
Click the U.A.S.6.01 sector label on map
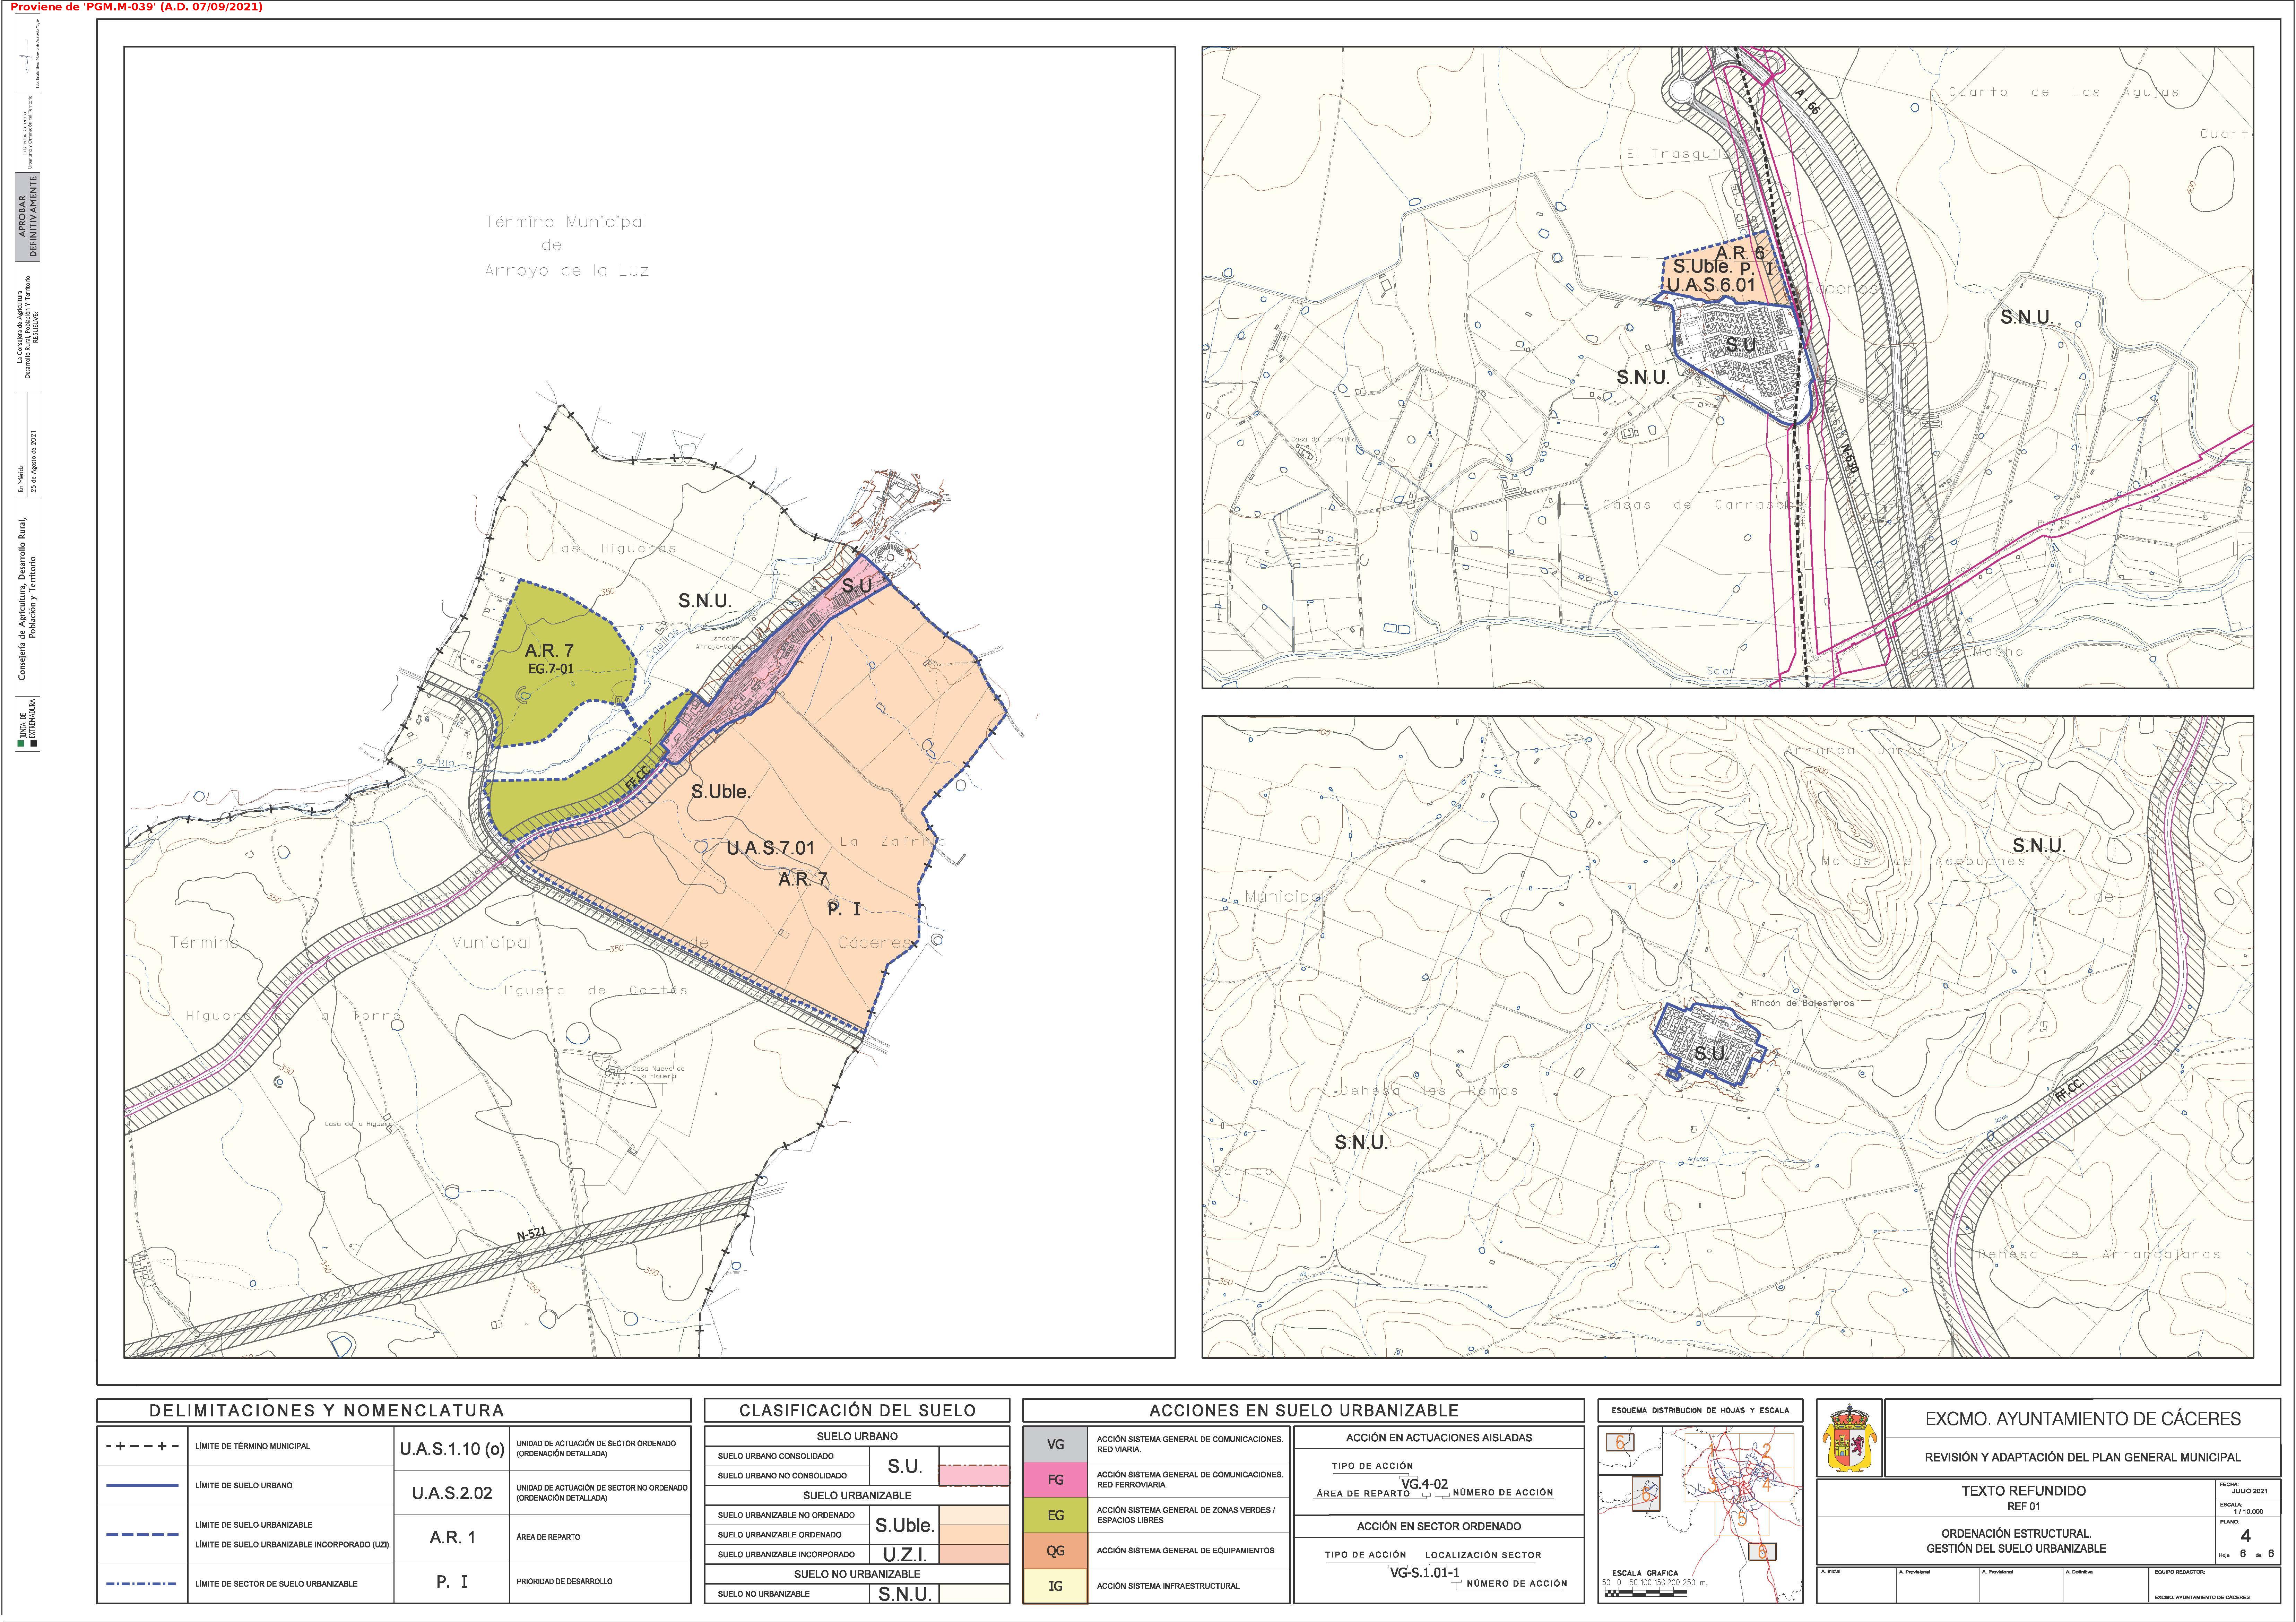(x=1711, y=285)
